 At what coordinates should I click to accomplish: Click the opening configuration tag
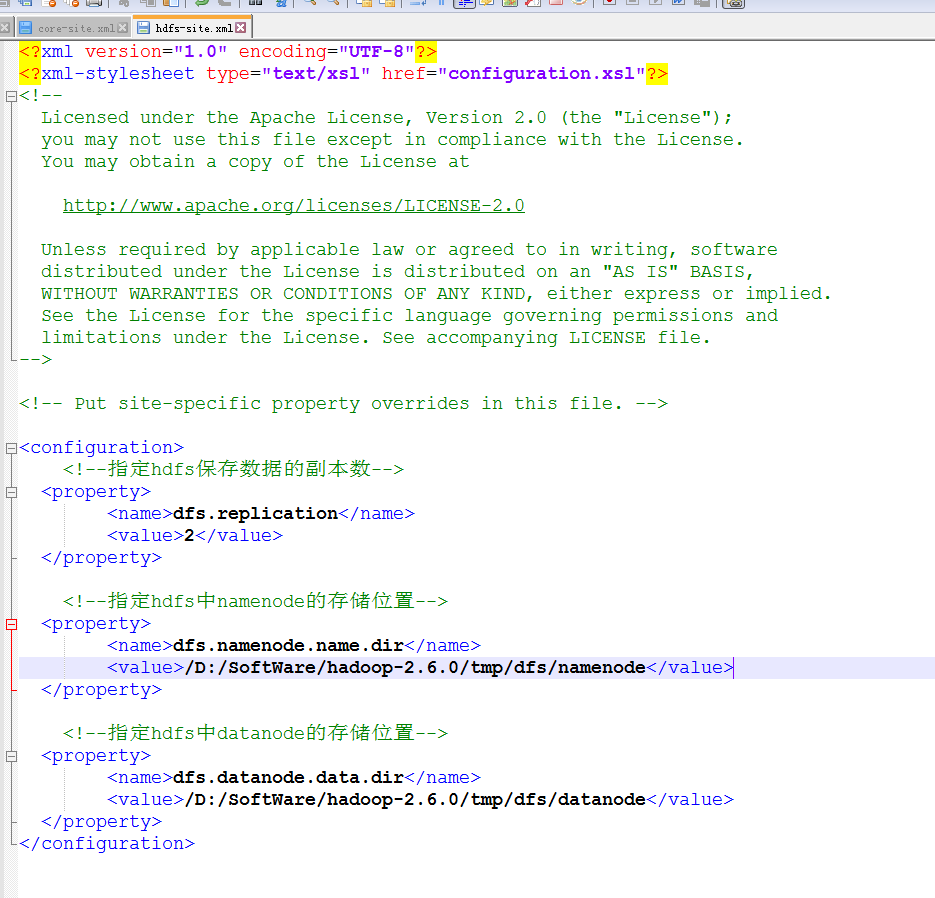pos(101,448)
